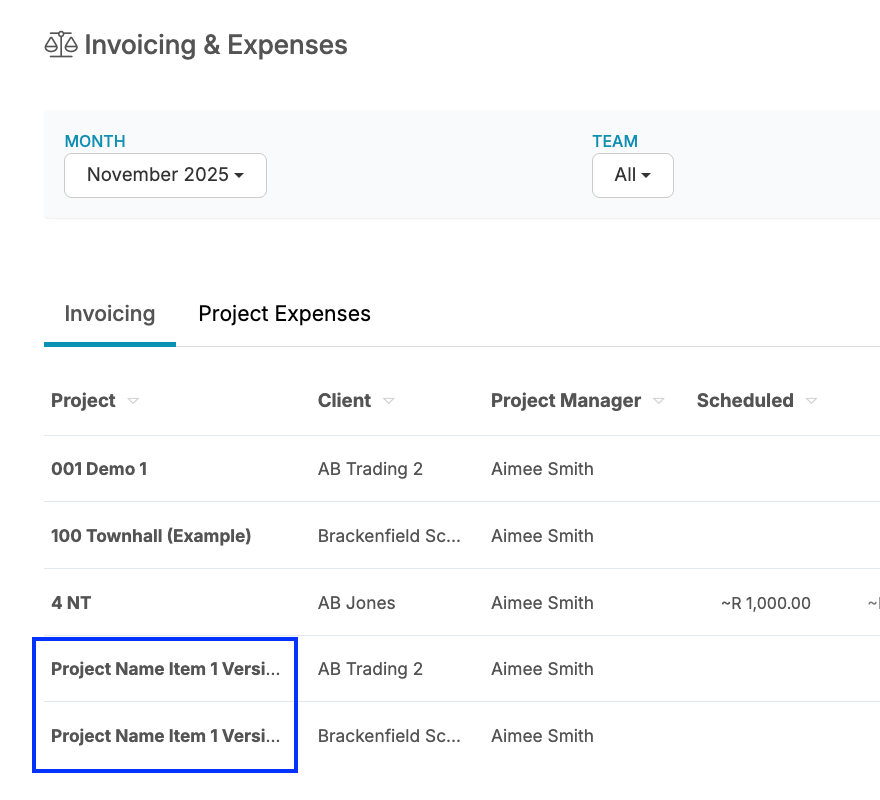Screen dimensions: 880x800
Task: Sort by the Project Manager column header
Action: coord(566,401)
